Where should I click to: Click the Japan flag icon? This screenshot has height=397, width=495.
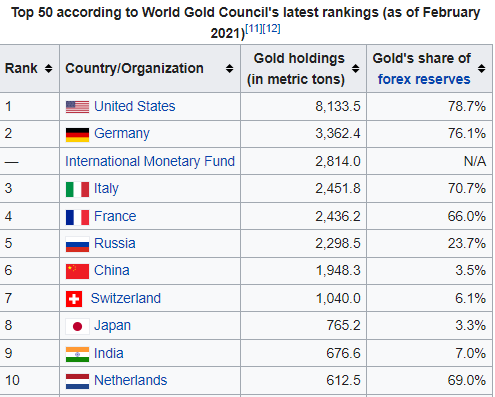[77, 326]
